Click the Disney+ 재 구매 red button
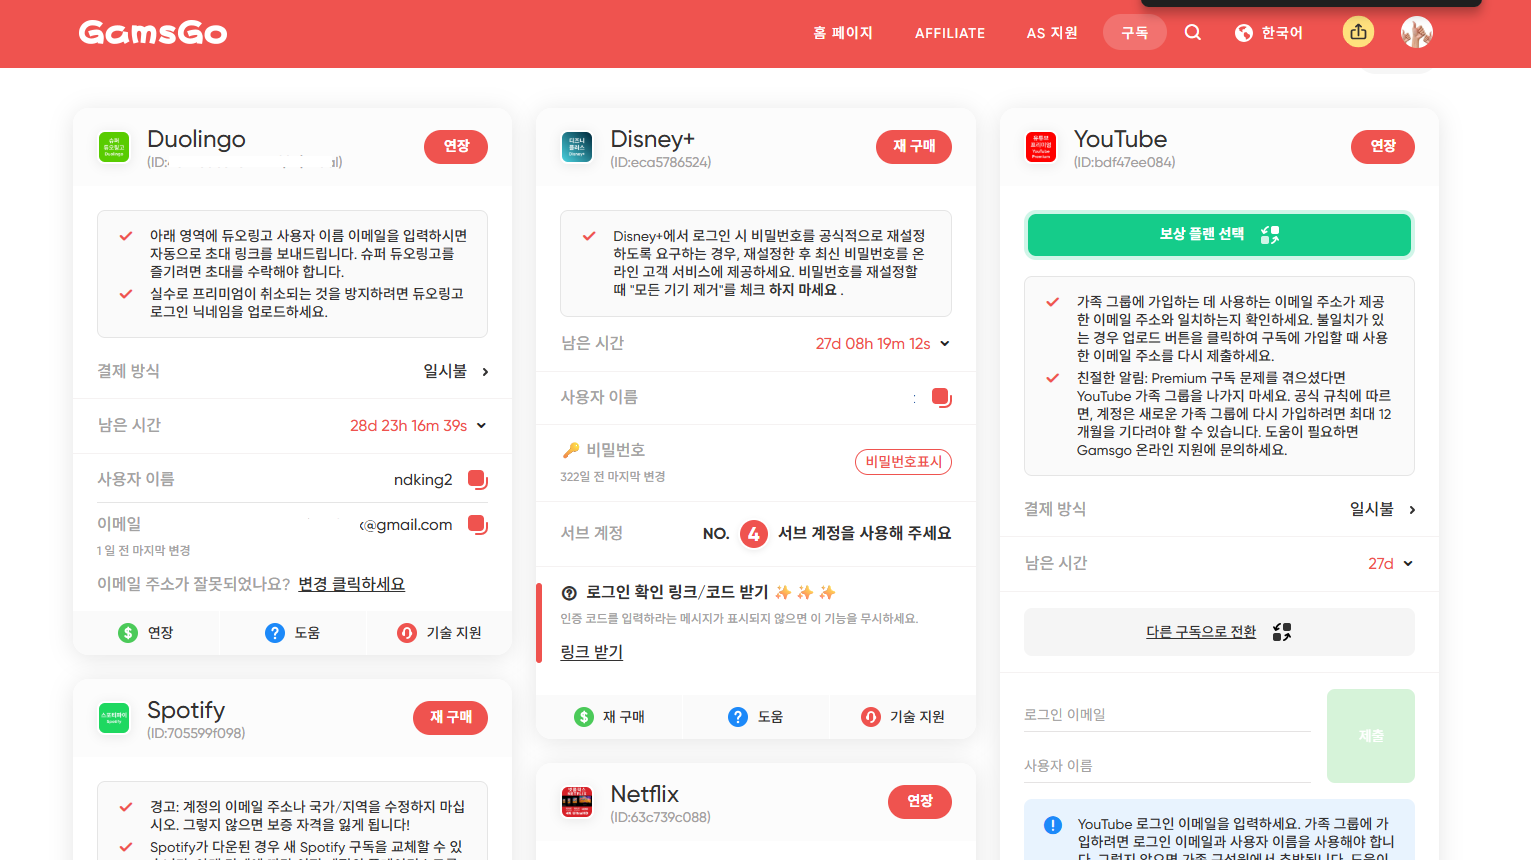Image resolution: width=1531 pixels, height=860 pixels. tap(914, 146)
